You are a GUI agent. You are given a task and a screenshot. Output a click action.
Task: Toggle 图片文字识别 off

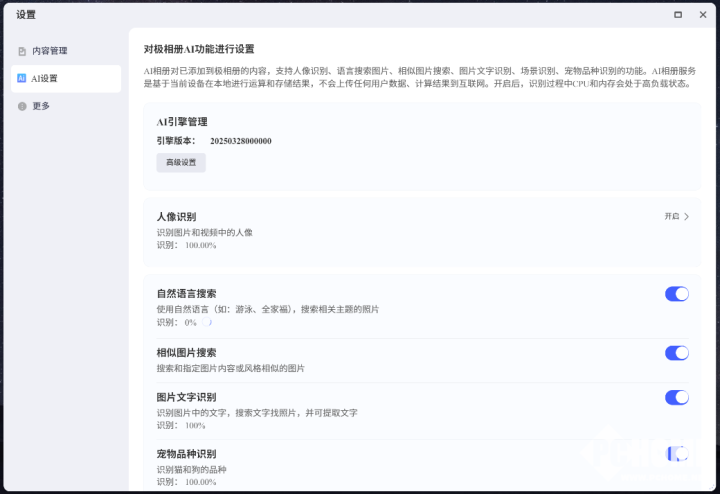[x=676, y=397]
